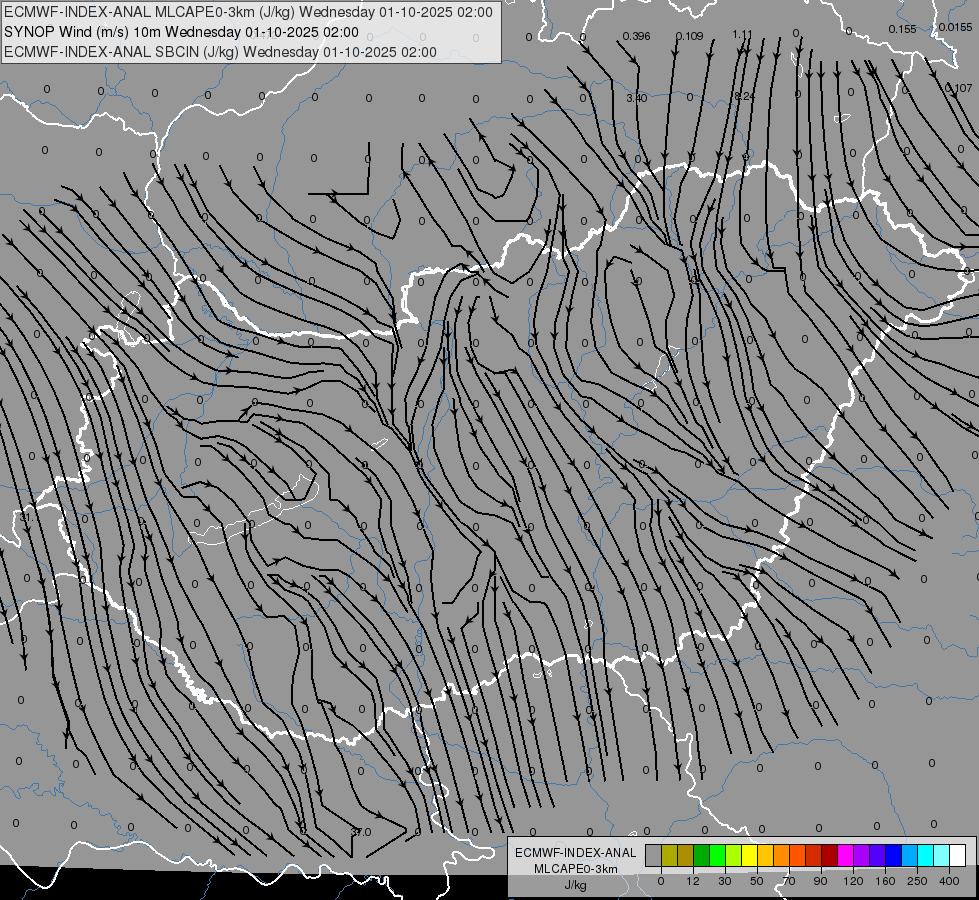Click the magenta legend swatch

845,855
